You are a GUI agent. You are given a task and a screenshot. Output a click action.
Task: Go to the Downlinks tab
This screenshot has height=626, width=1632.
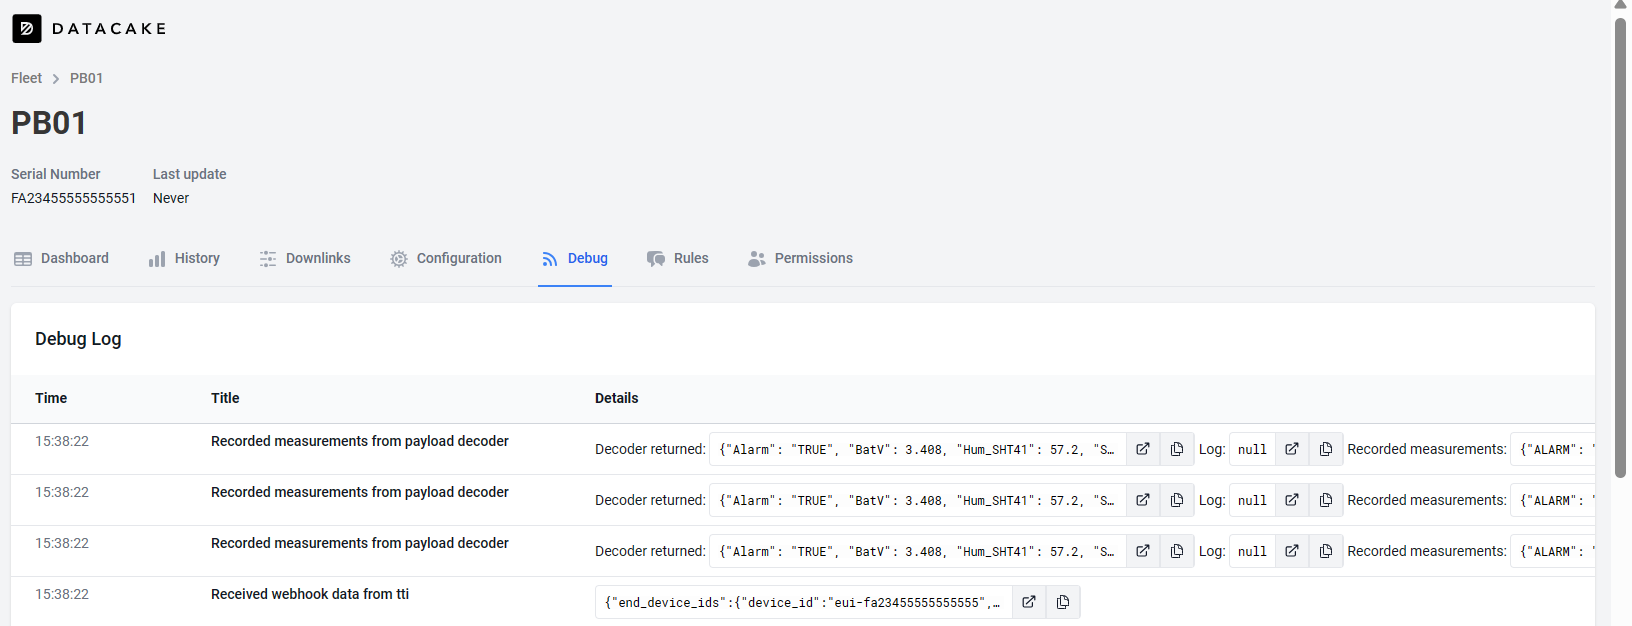click(x=305, y=258)
